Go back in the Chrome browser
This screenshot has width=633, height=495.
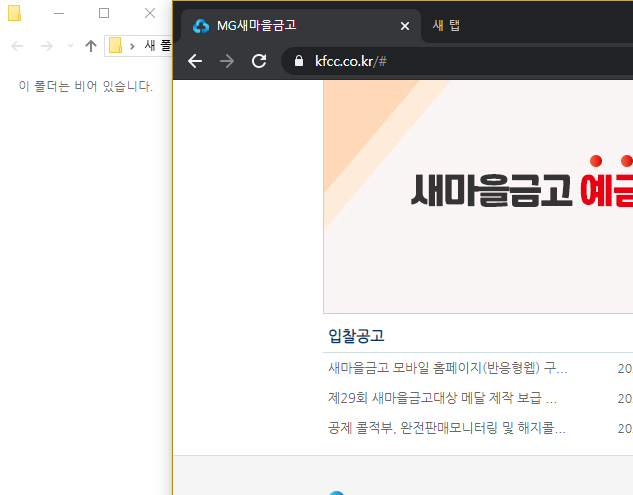click(195, 61)
